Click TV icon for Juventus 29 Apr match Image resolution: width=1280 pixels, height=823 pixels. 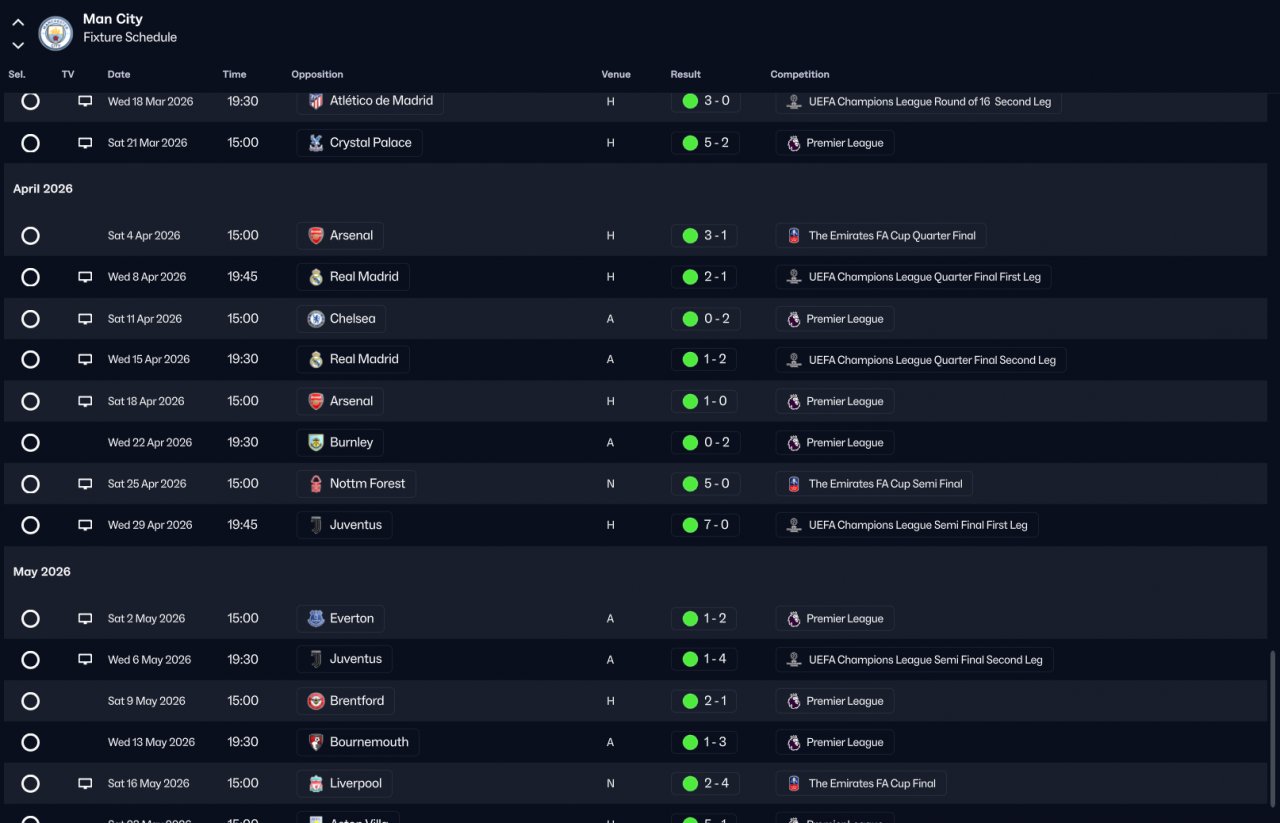pos(85,525)
